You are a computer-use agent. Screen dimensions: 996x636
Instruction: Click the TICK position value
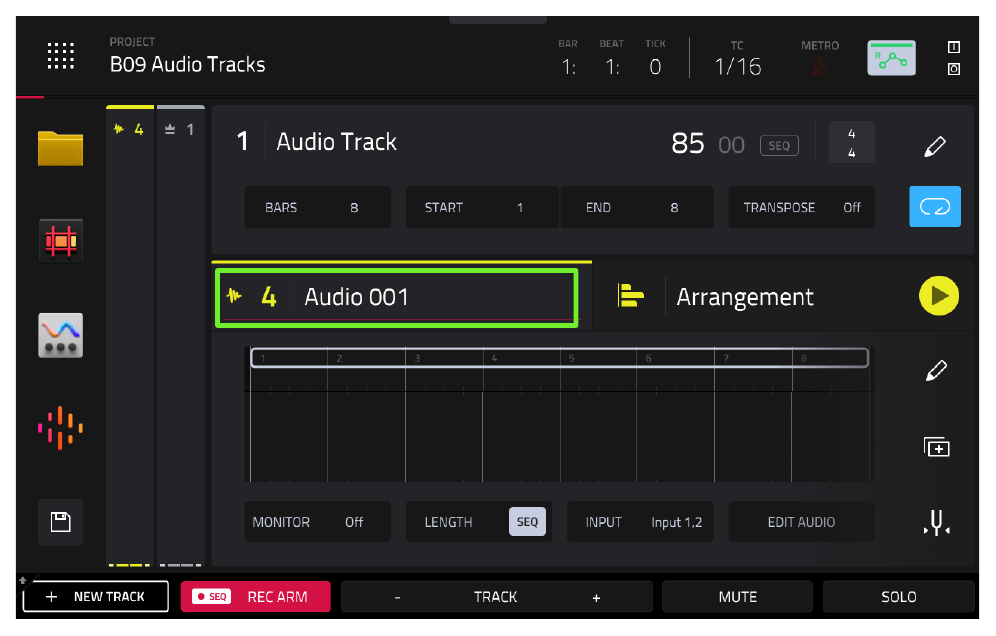tap(655, 67)
